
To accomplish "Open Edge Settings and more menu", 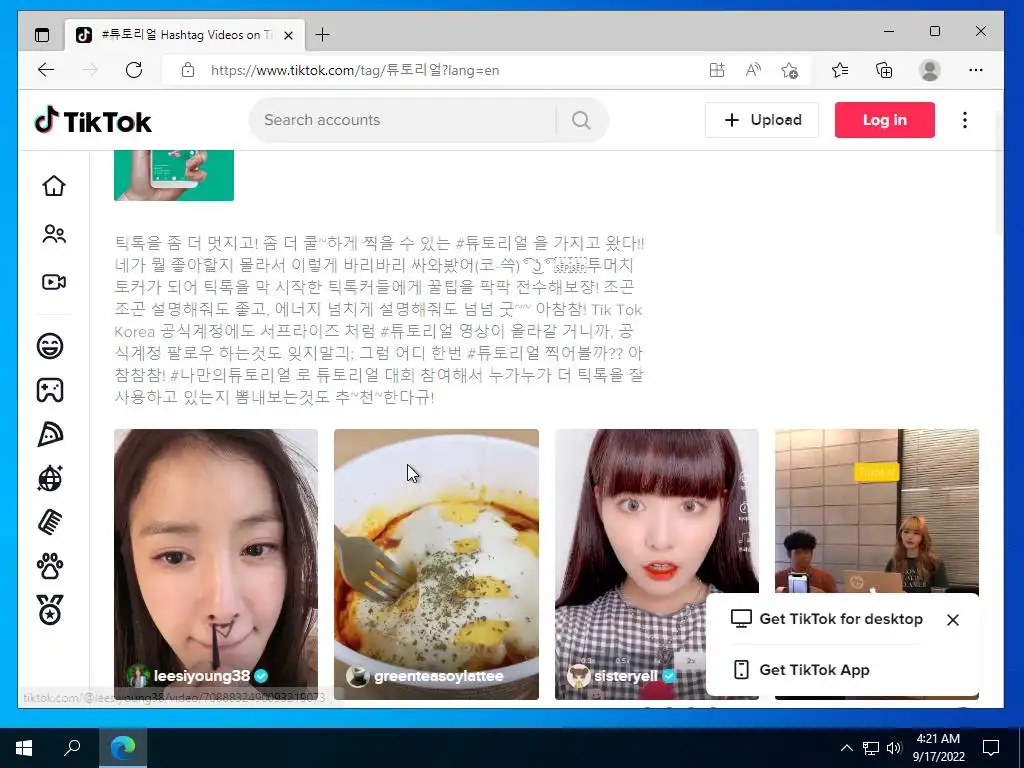I will click(x=976, y=70).
